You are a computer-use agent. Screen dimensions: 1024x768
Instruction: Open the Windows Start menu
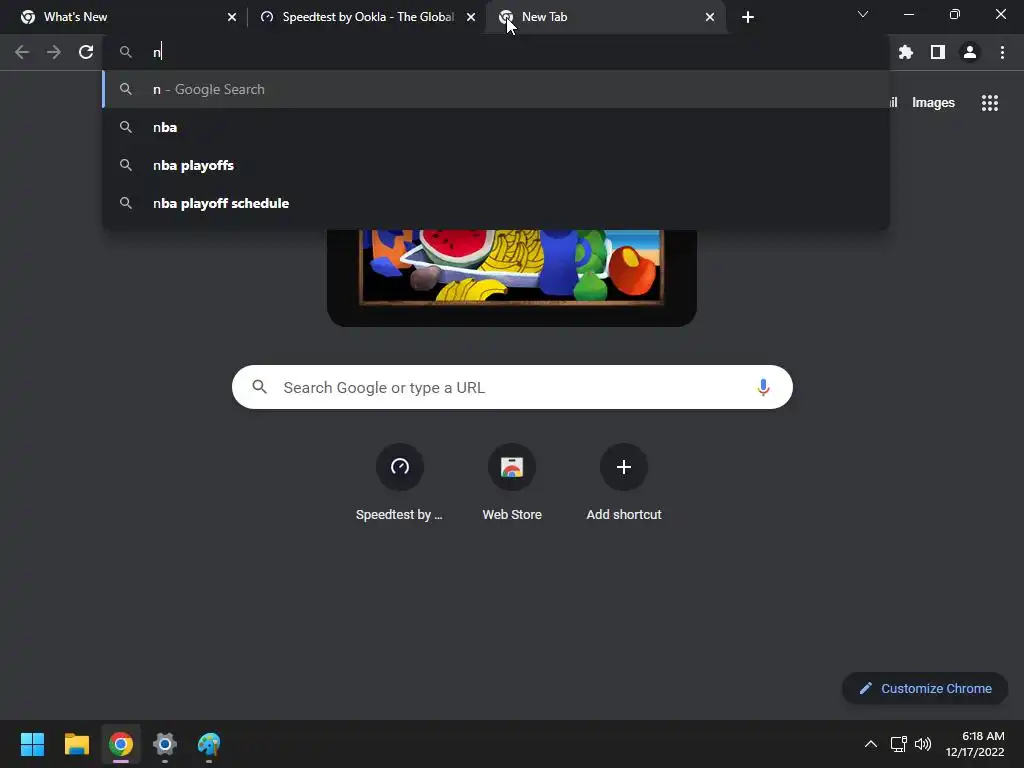pos(32,744)
